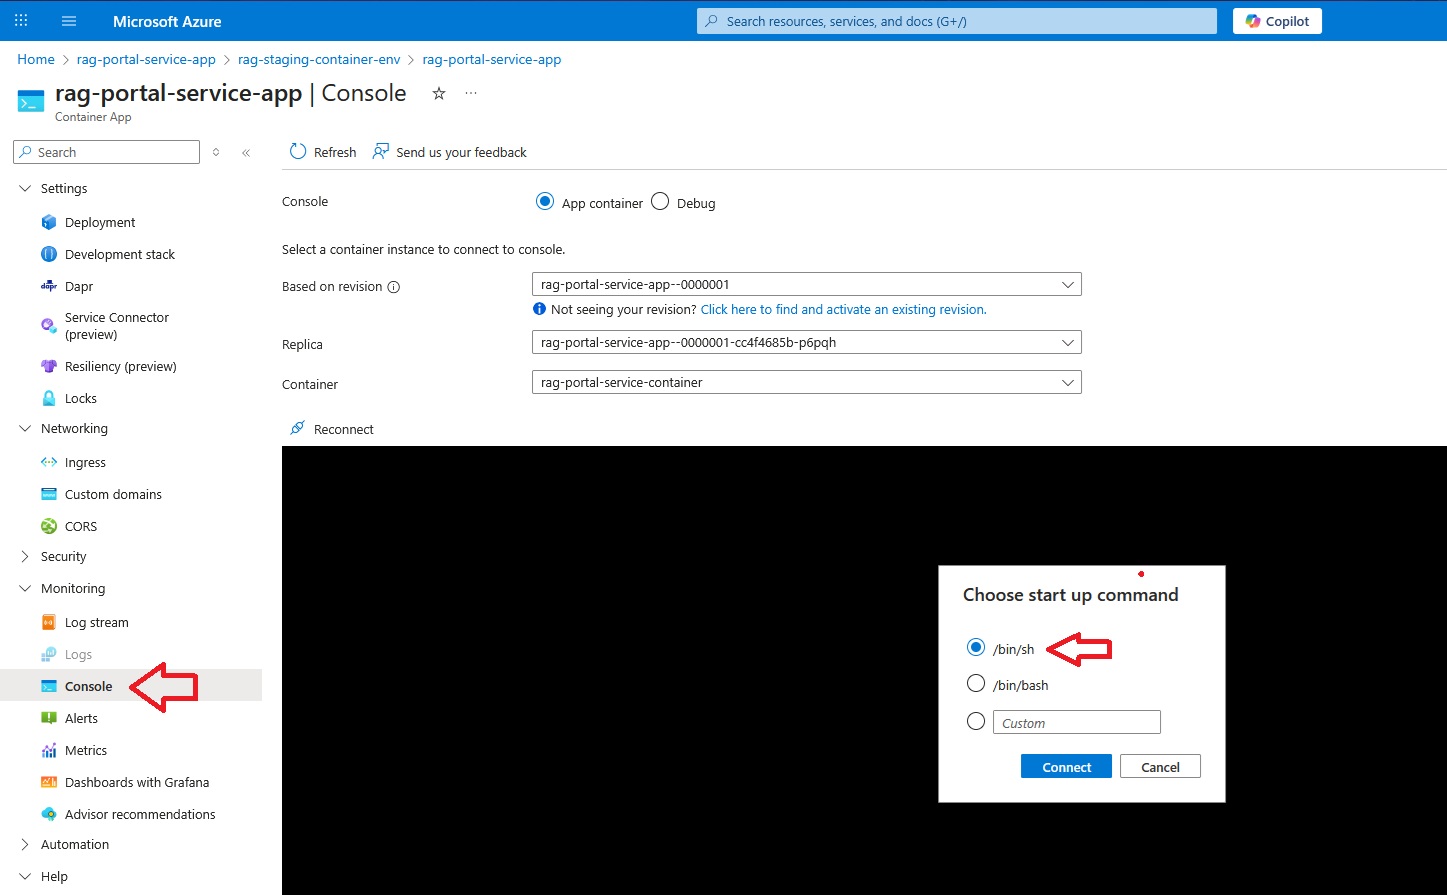The image size is (1447, 895).
Task: Open Dashboards with Grafana
Action: [x=137, y=781]
